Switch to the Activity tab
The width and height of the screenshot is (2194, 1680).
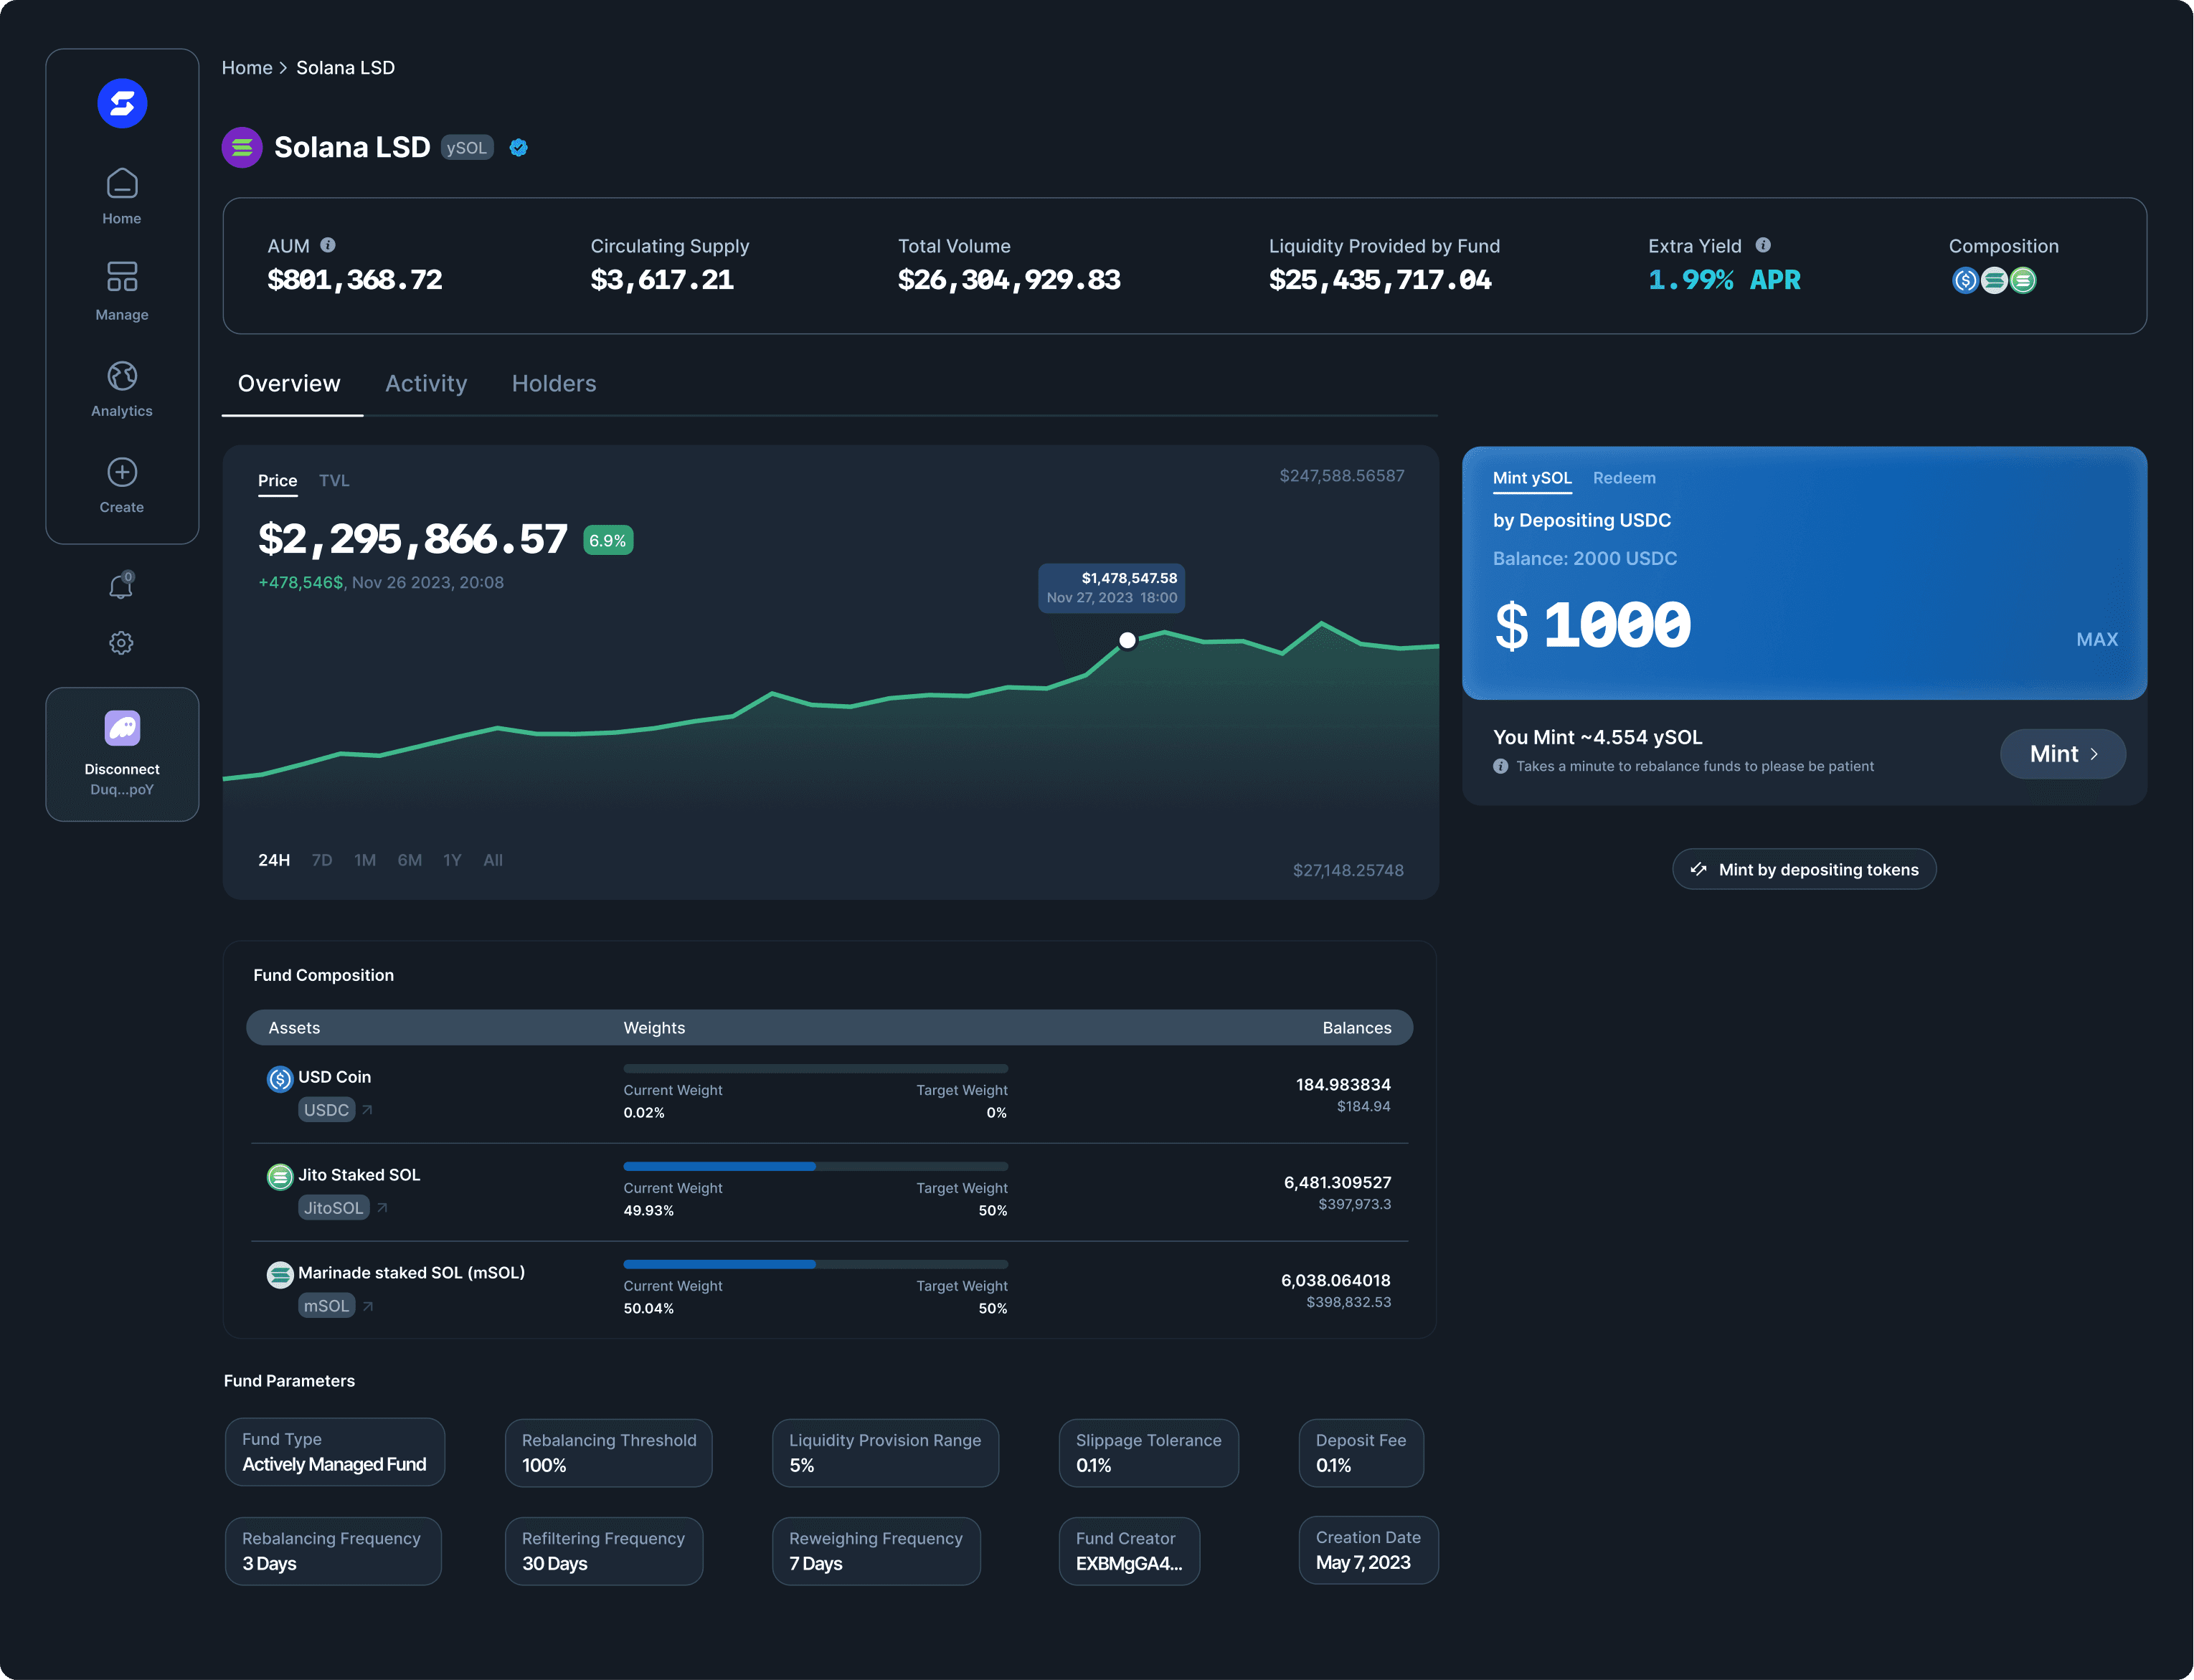(x=426, y=383)
